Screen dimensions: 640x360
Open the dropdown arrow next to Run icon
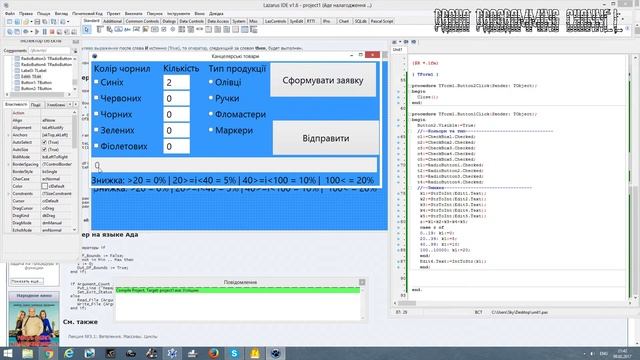click(31, 31)
